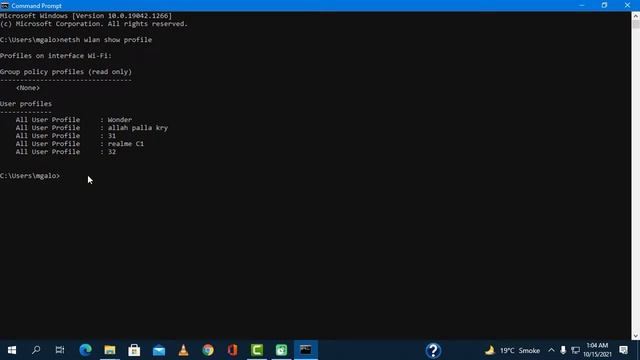Click the profile named '31'

[x=112, y=136]
